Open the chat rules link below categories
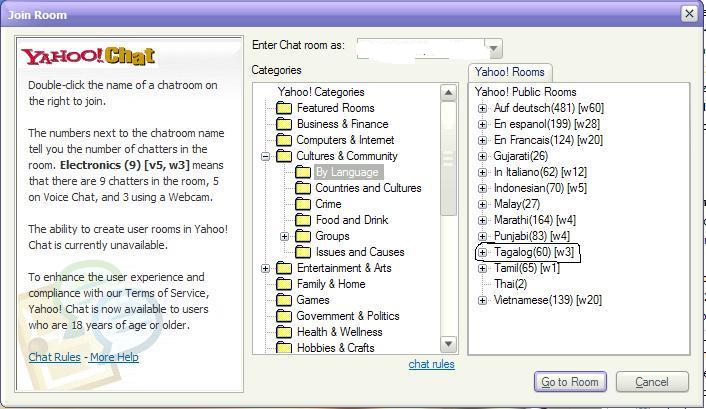 pyautogui.click(x=431, y=364)
